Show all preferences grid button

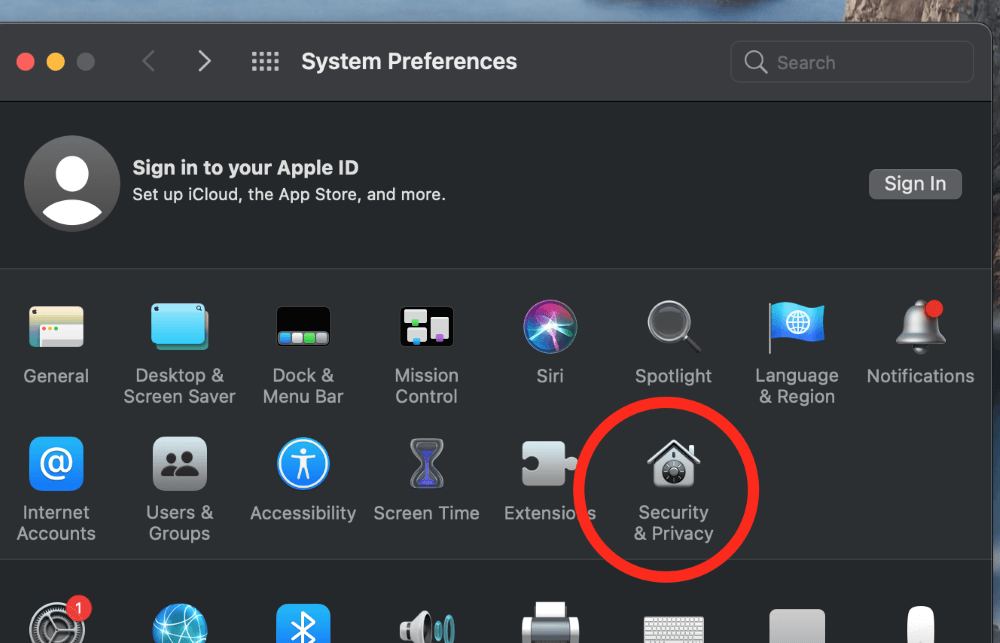click(x=265, y=61)
